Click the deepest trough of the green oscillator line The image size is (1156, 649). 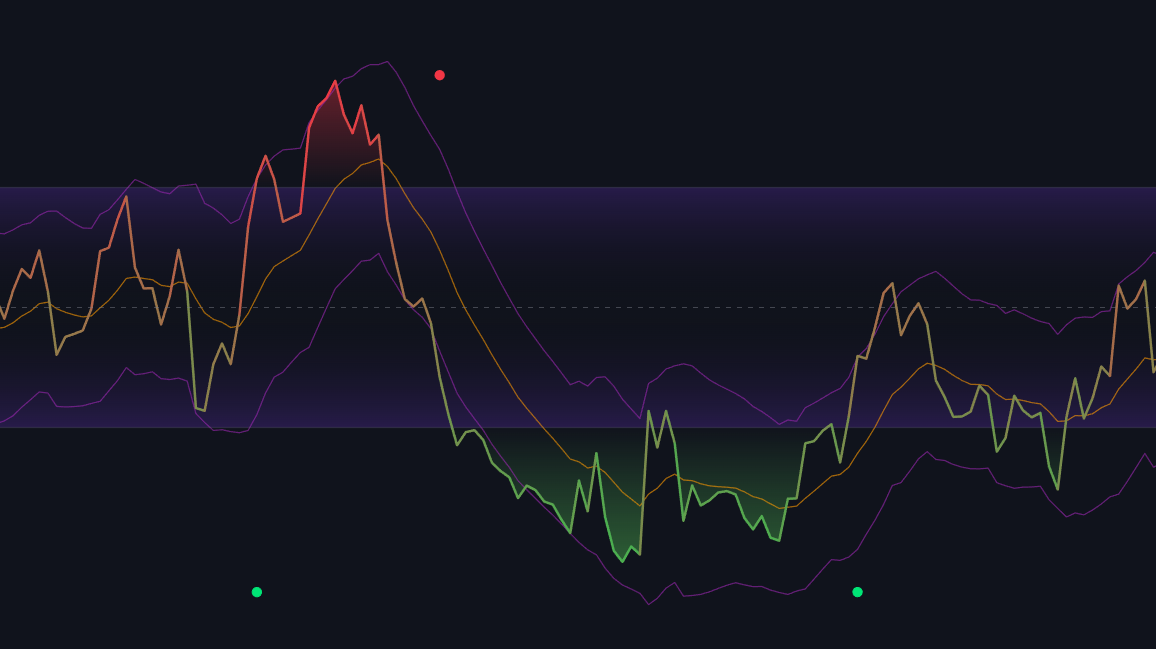coord(623,561)
